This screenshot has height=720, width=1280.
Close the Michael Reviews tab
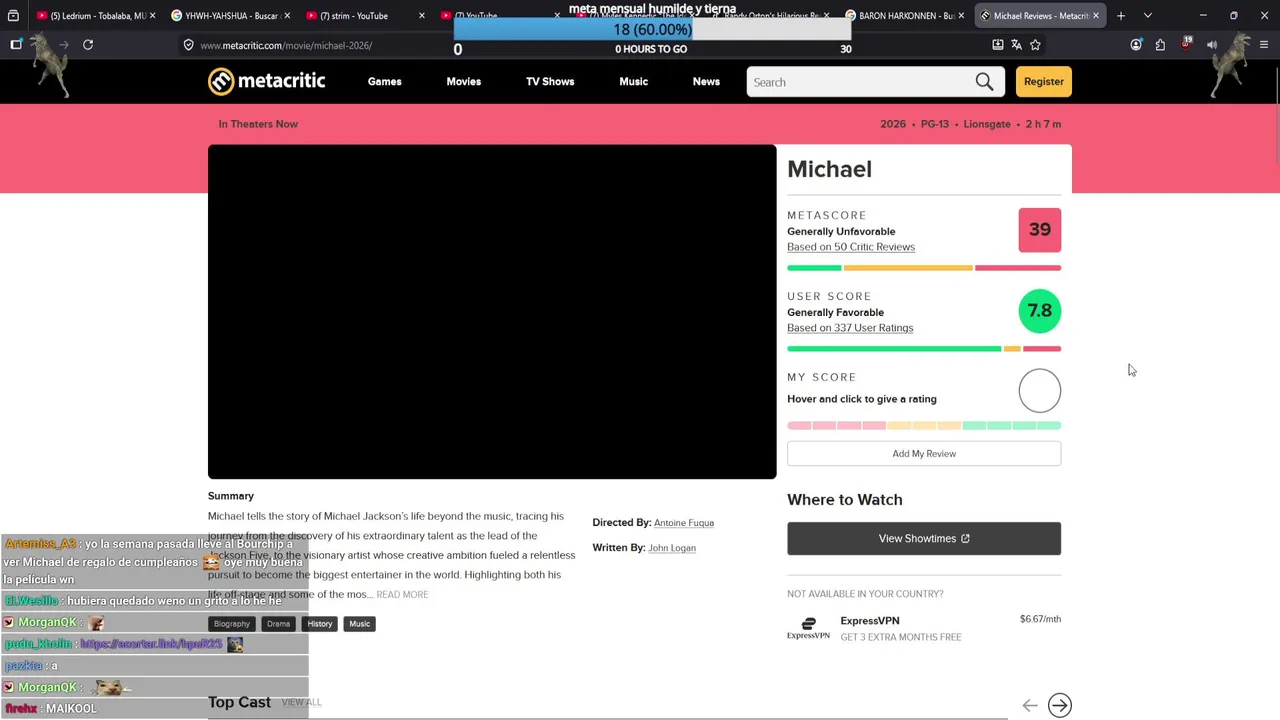(x=1096, y=16)
